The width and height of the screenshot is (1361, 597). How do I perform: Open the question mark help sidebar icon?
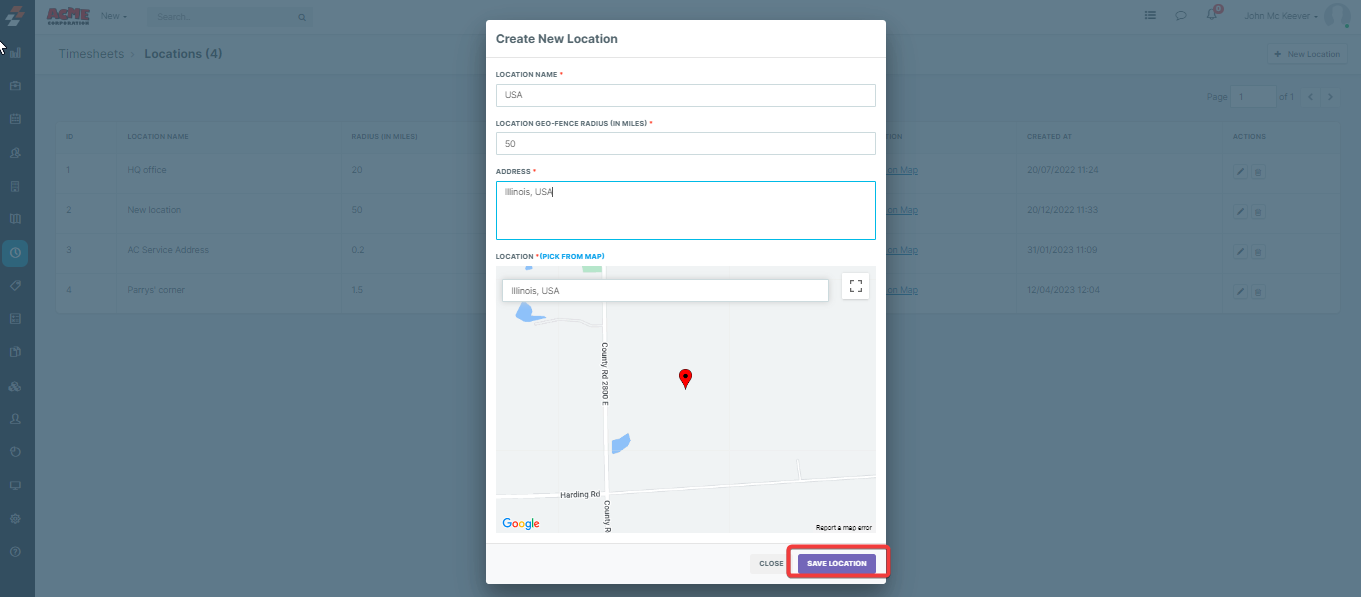click(15, 552)
